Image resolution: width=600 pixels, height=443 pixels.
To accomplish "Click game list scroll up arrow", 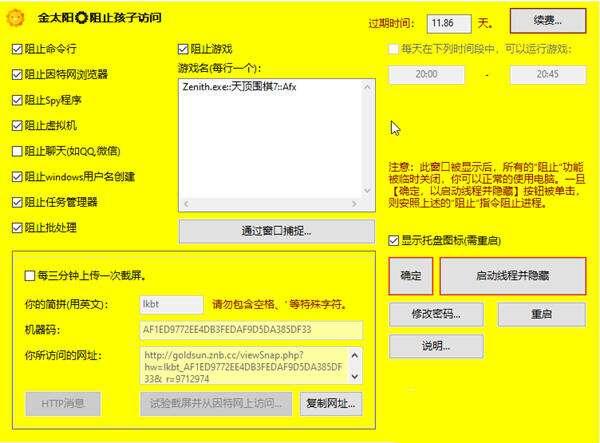I will click(x=367, y=88).
